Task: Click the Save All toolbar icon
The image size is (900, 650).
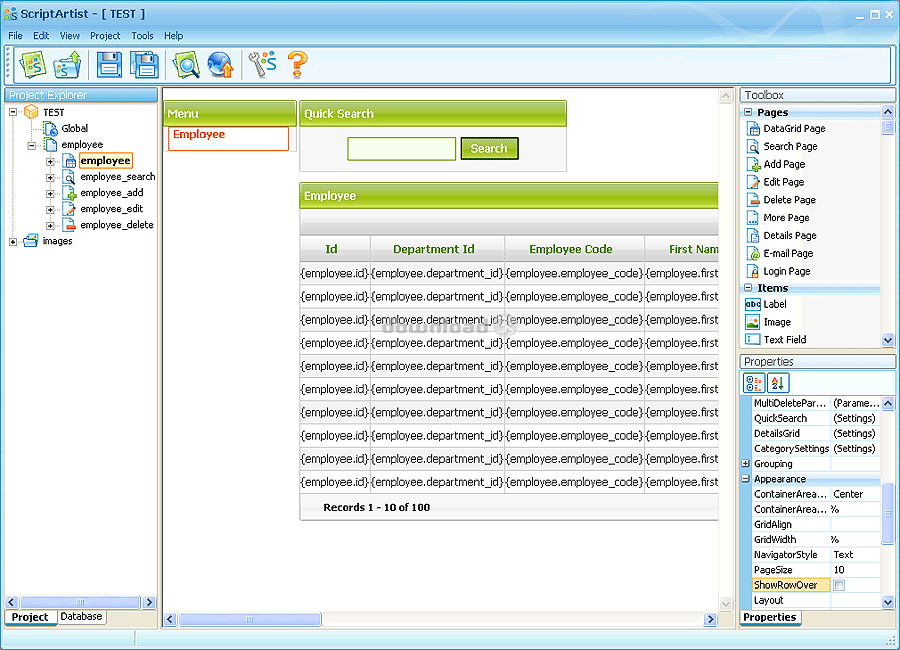Action: tap(144, 65)
